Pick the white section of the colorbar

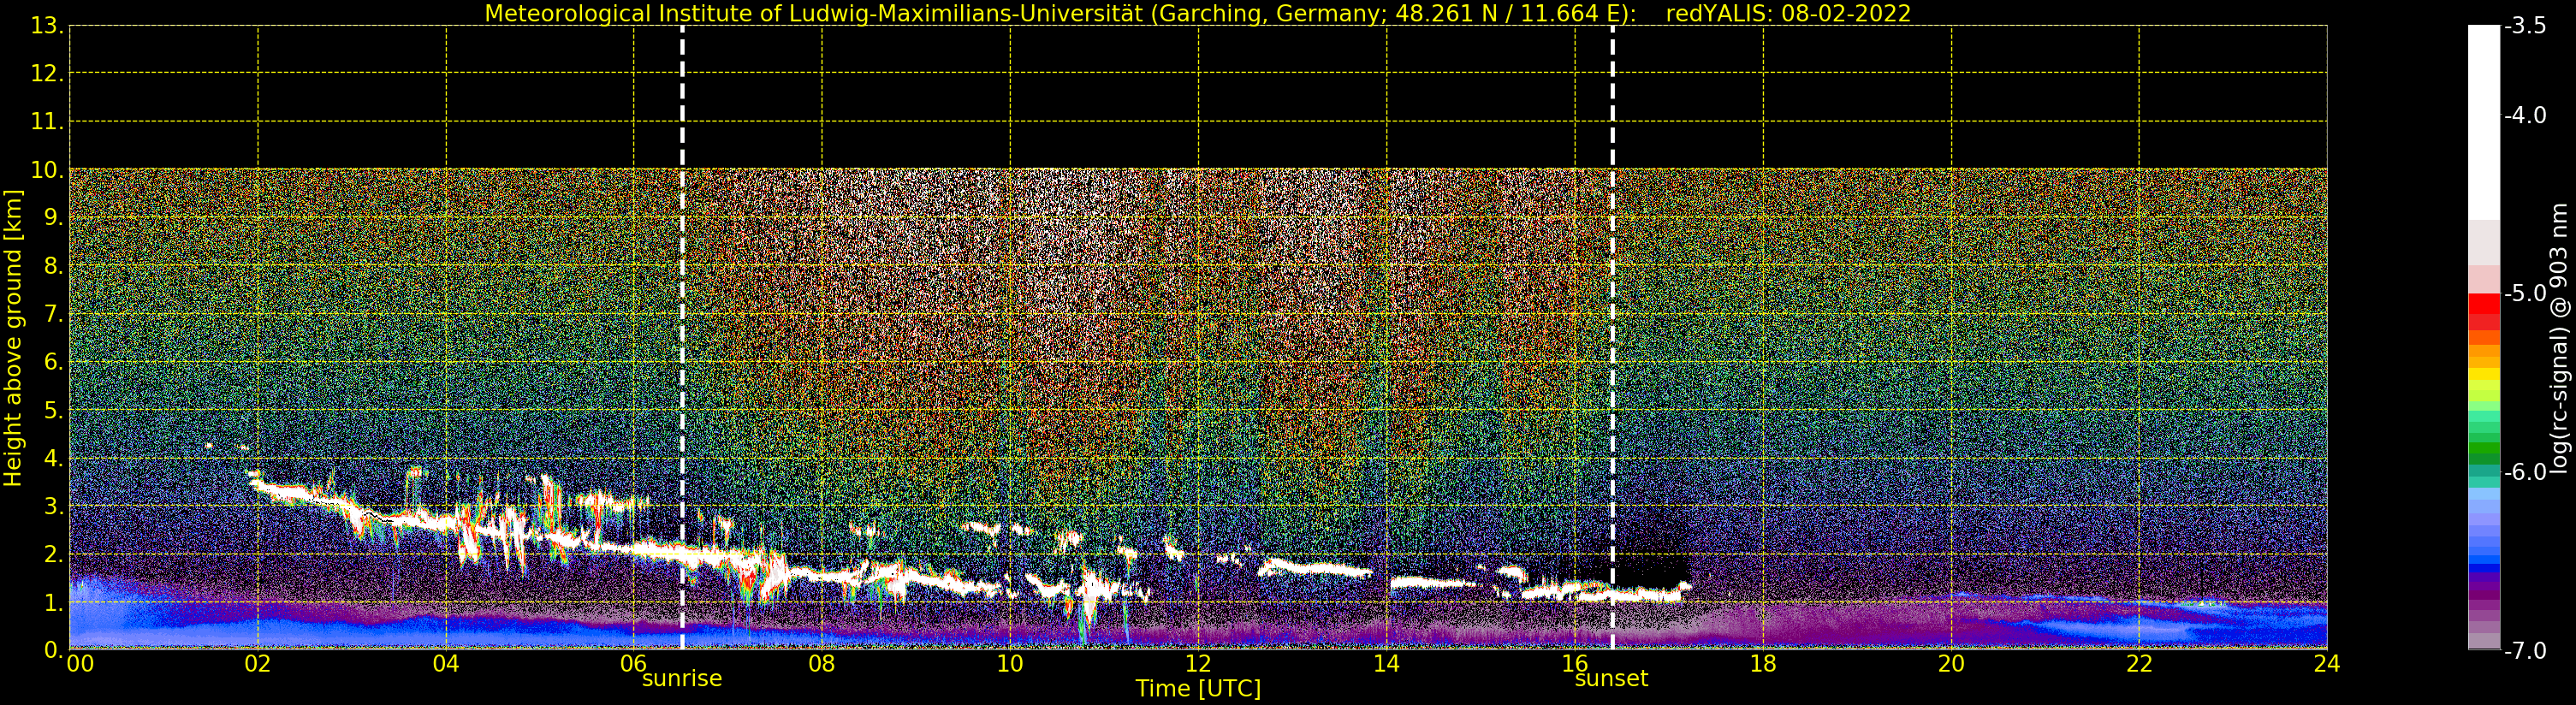[x=2484, y=122]
